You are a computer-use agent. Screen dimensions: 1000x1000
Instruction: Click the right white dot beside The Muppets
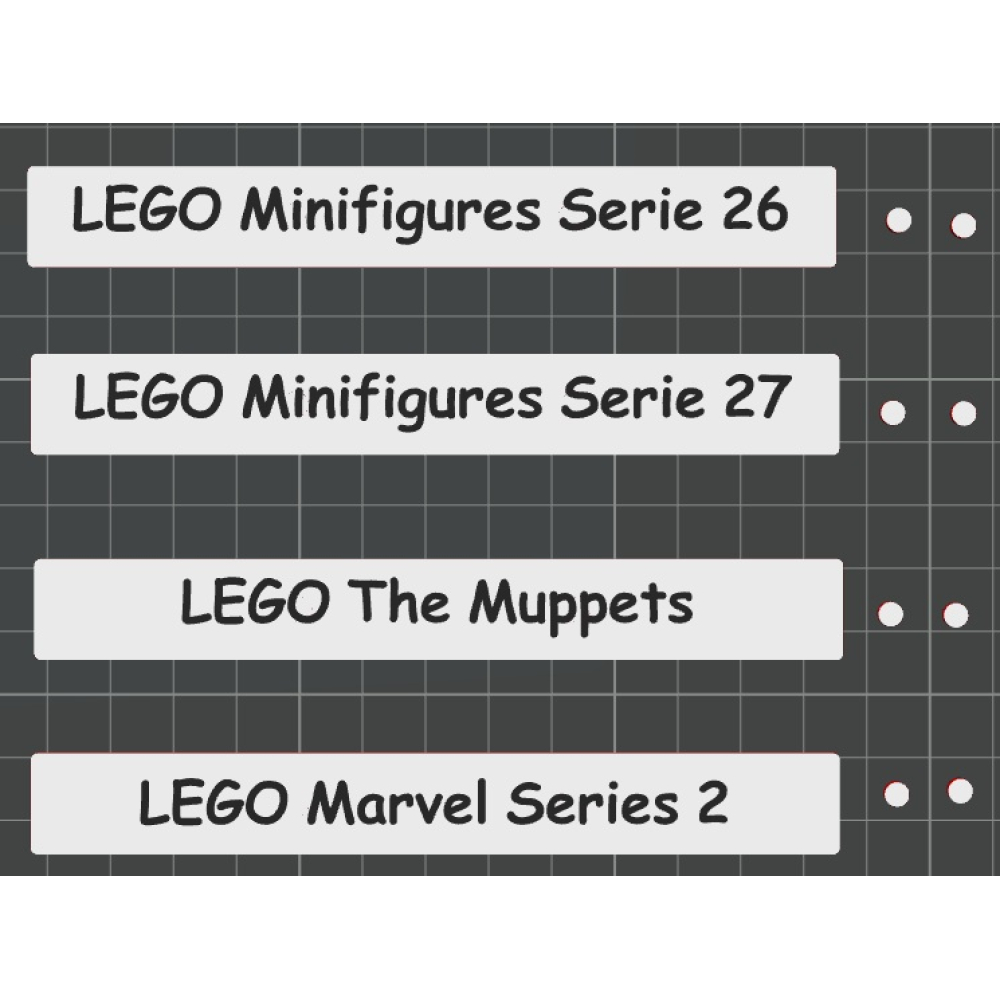(x=956, y=615)
